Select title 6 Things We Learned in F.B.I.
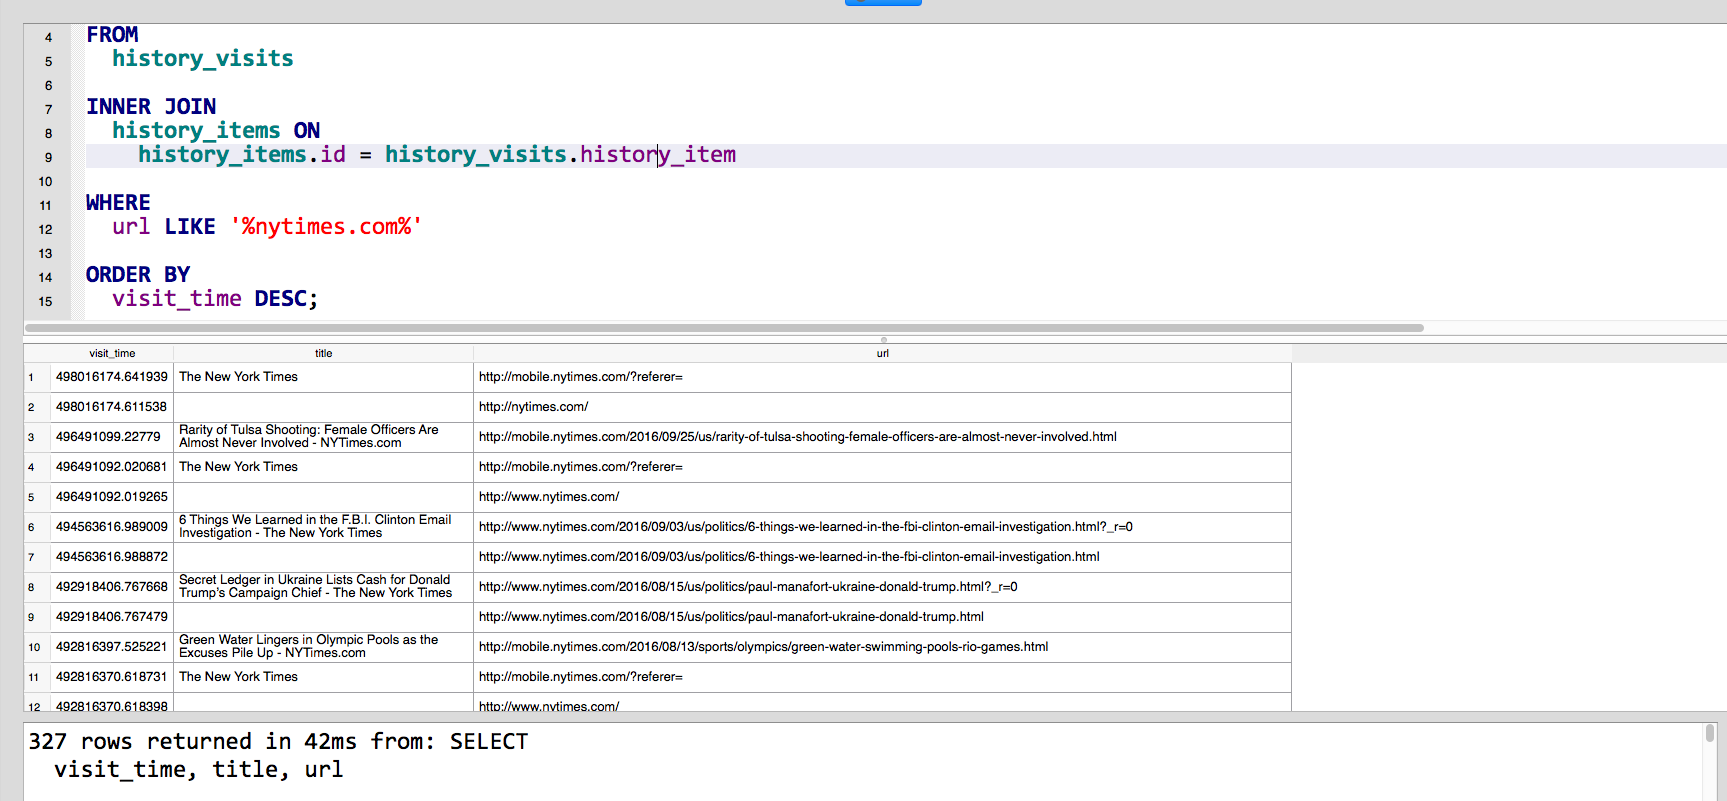The width and height of the screenshot is (1727, 801). 323,527
